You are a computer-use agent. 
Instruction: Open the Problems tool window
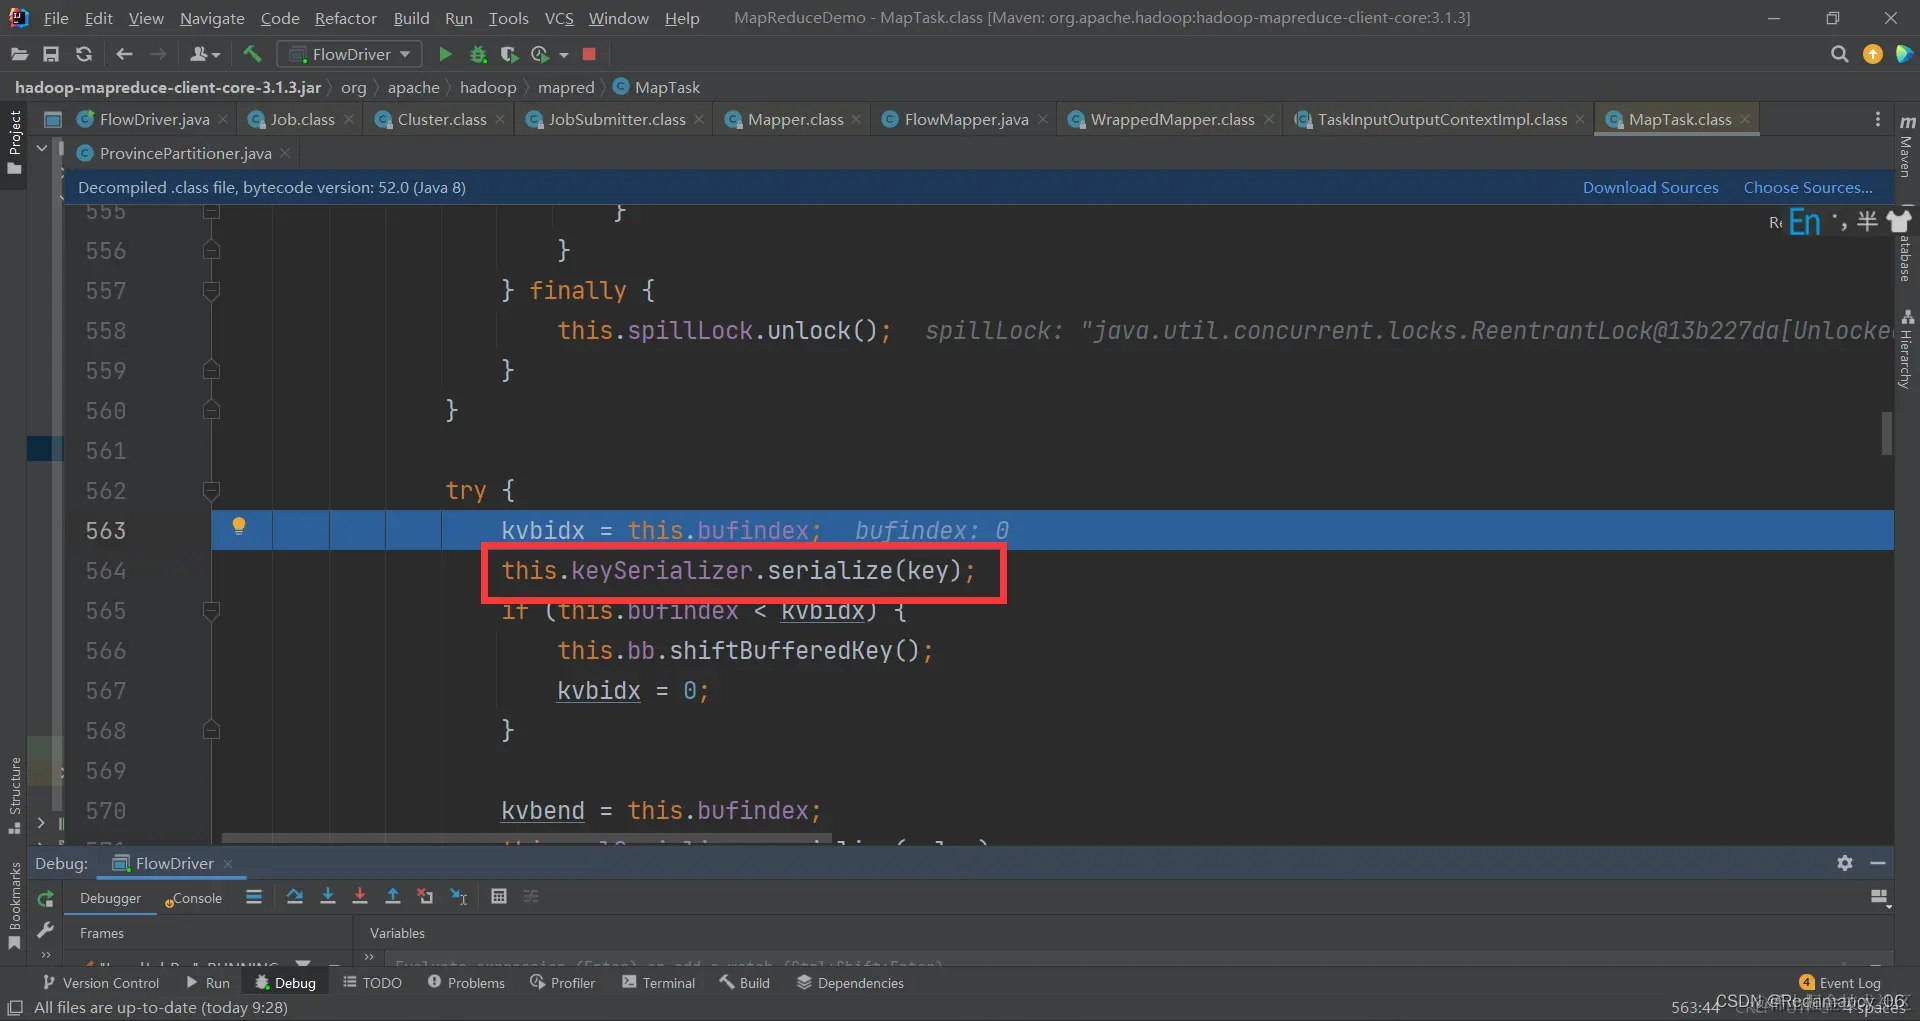tap(466, 983)
